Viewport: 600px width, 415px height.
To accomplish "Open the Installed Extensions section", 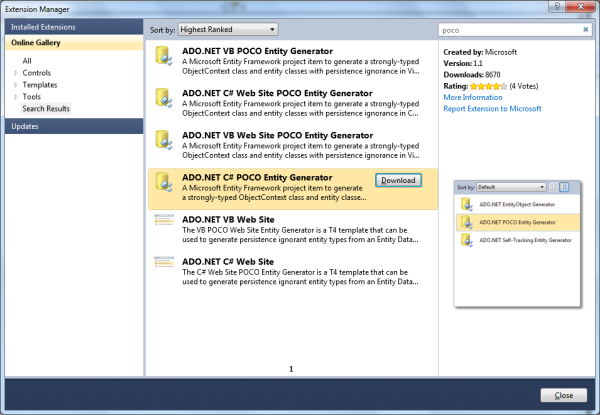I will [74, 27].
